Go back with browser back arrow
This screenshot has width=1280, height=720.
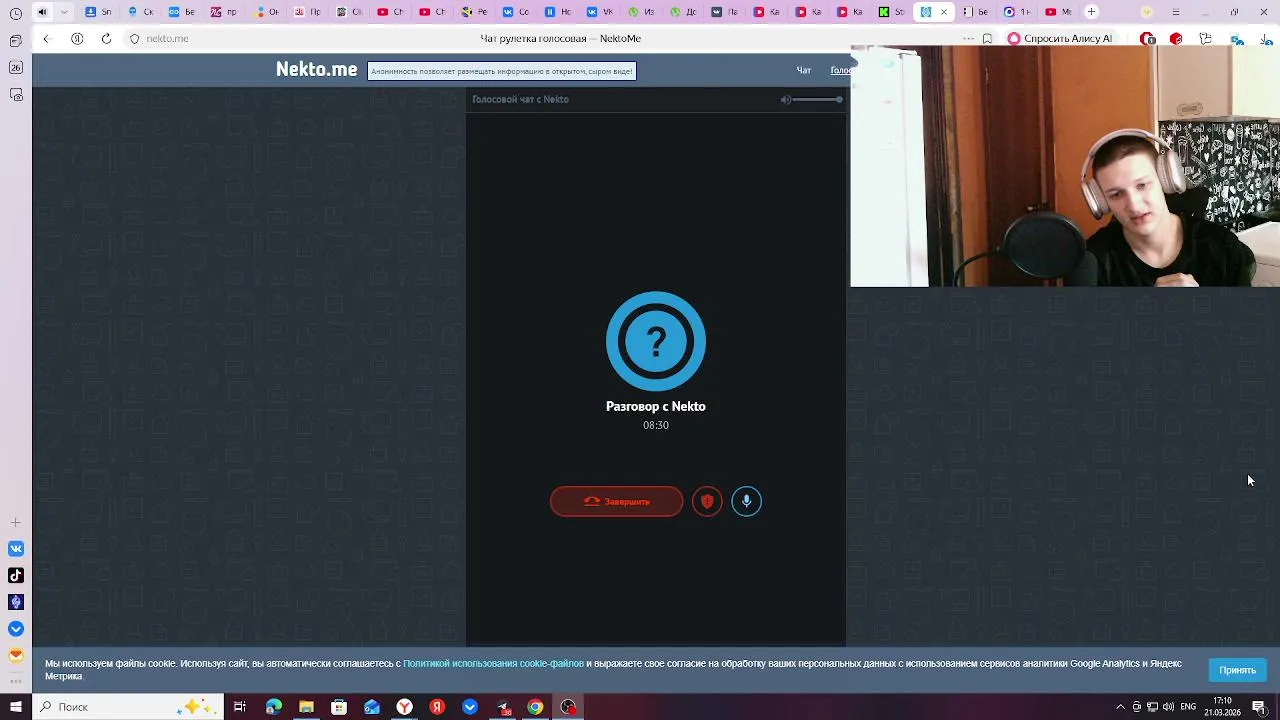click(x=46, y=38)
